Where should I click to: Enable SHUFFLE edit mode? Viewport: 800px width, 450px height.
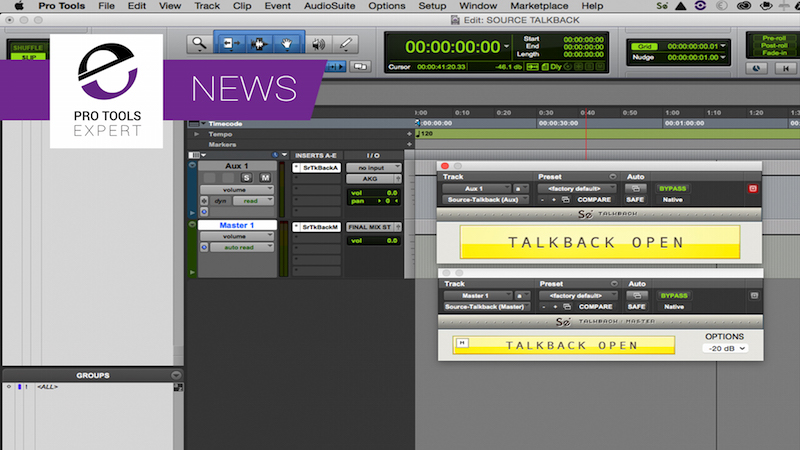coord(28,47)
